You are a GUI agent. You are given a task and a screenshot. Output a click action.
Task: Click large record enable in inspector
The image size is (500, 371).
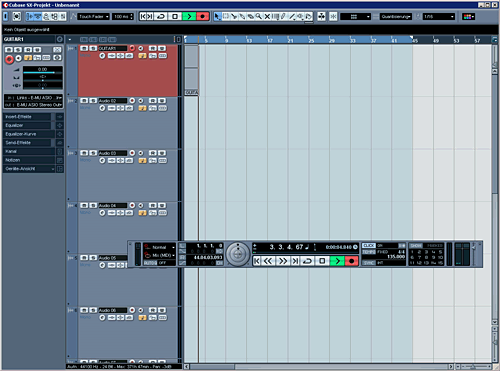(x=9, y=59)
